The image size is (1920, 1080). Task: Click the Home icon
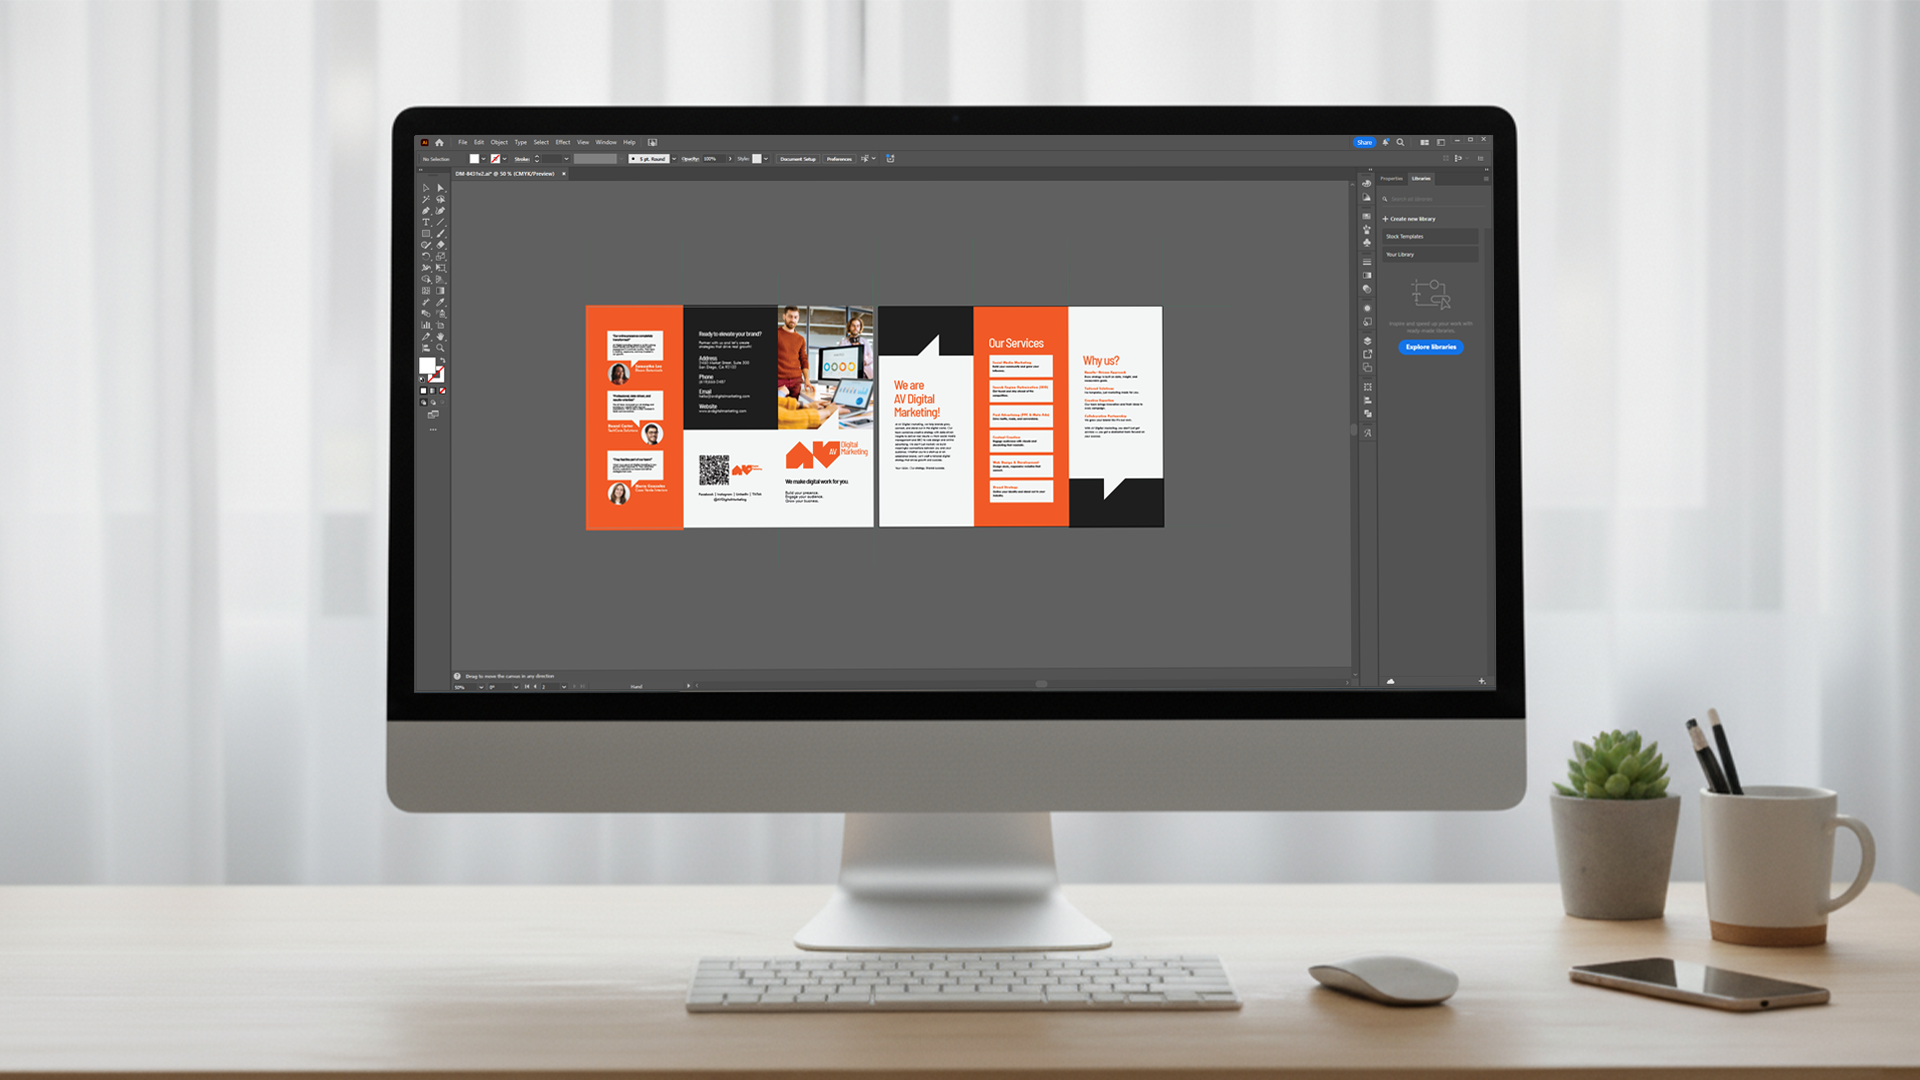click(x=439, y=142)
